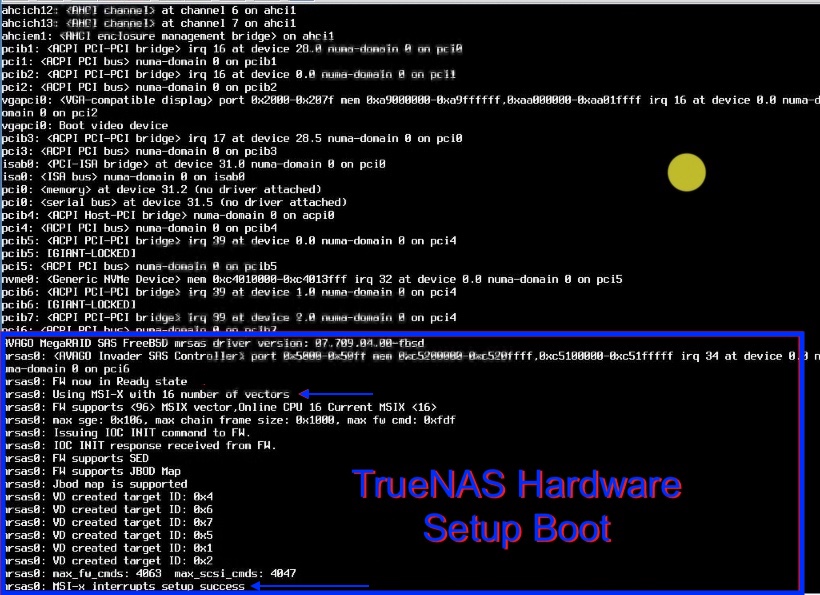Click the pci5 bus on pcib5 line
This screenshot has height=595, width=820.
pyautogui.click(x=139, y=266)
